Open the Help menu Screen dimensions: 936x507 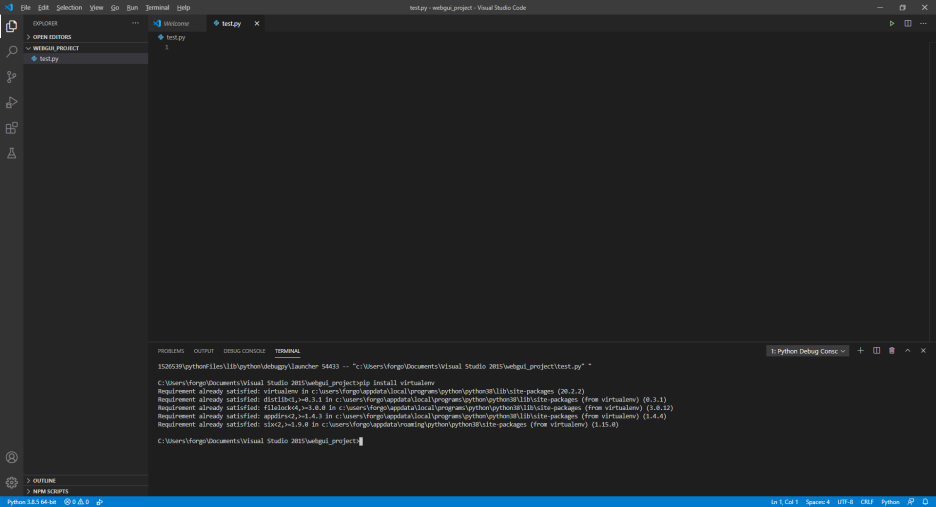pos(183,8)
